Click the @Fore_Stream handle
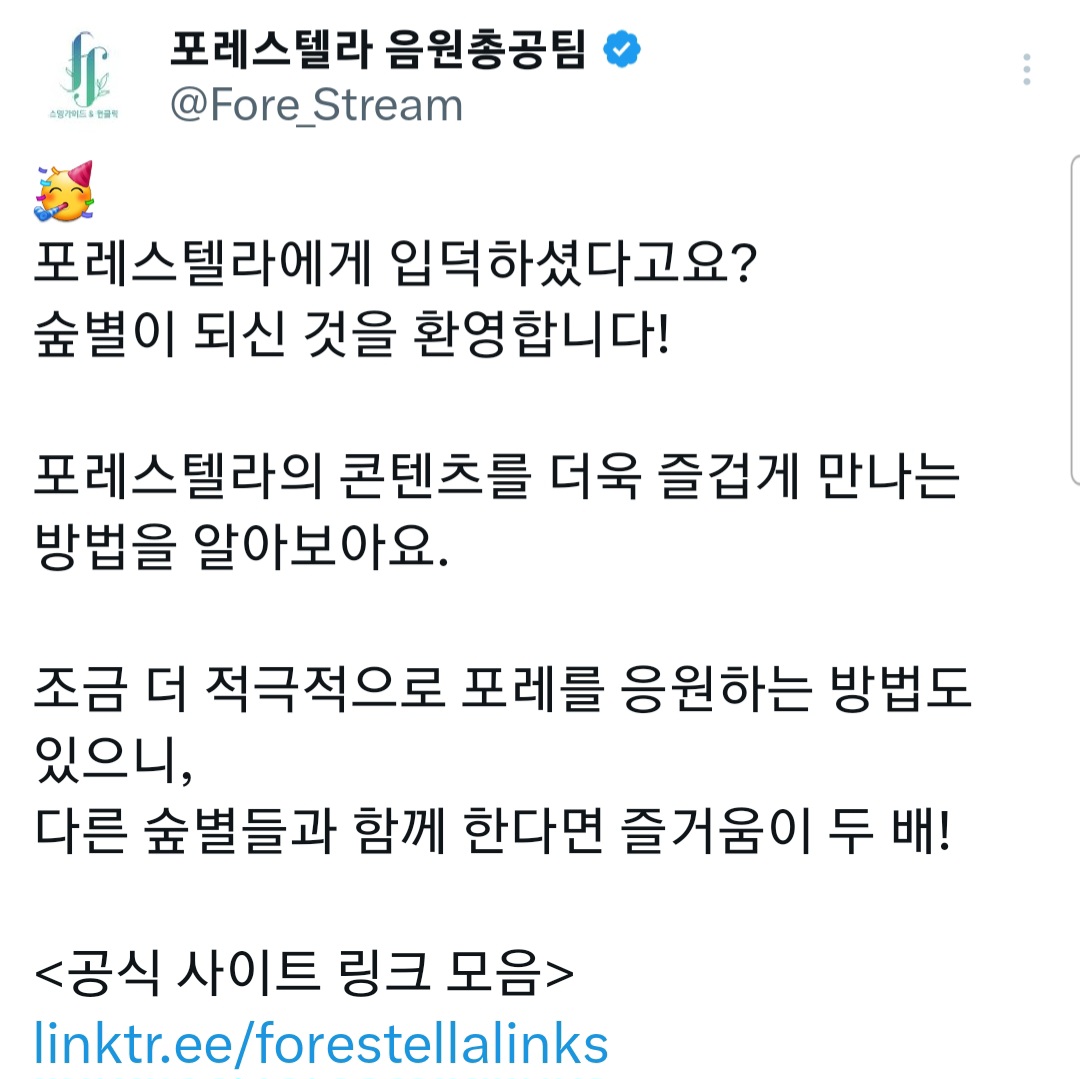1080x1079 pixels. click(x=317, y=105)
